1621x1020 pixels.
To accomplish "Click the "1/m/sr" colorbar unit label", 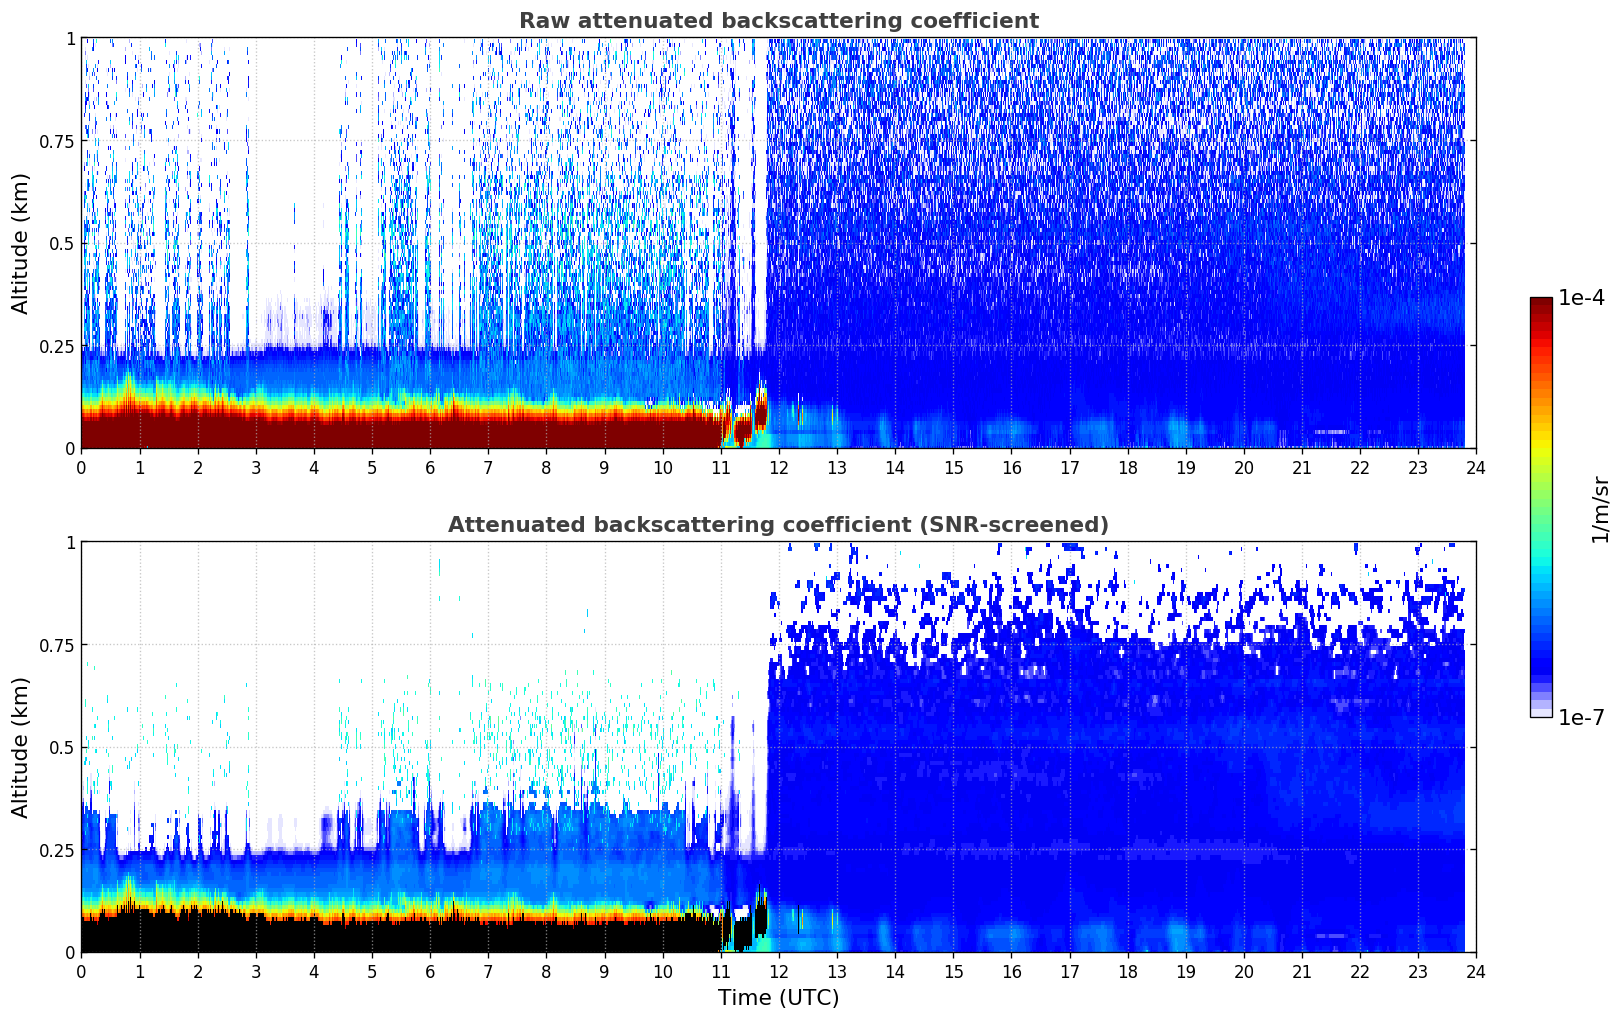I will point(1600,508).
